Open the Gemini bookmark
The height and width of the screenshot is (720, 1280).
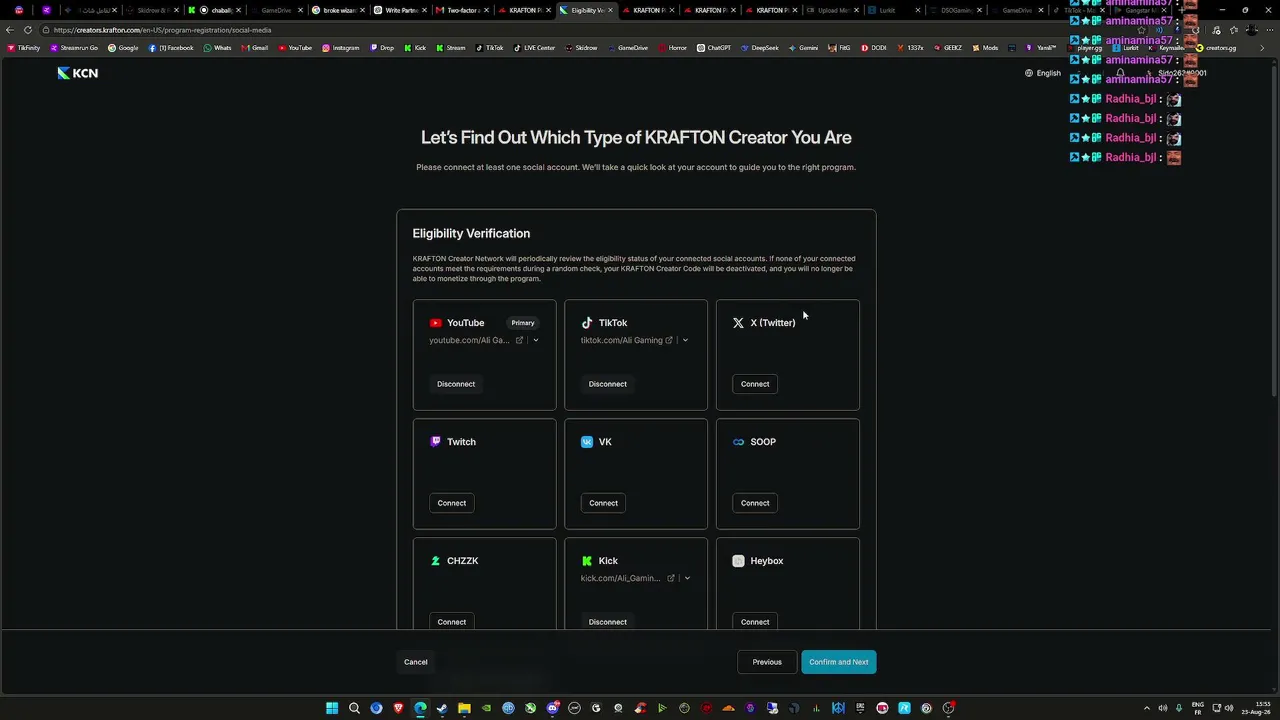[803, 48]
